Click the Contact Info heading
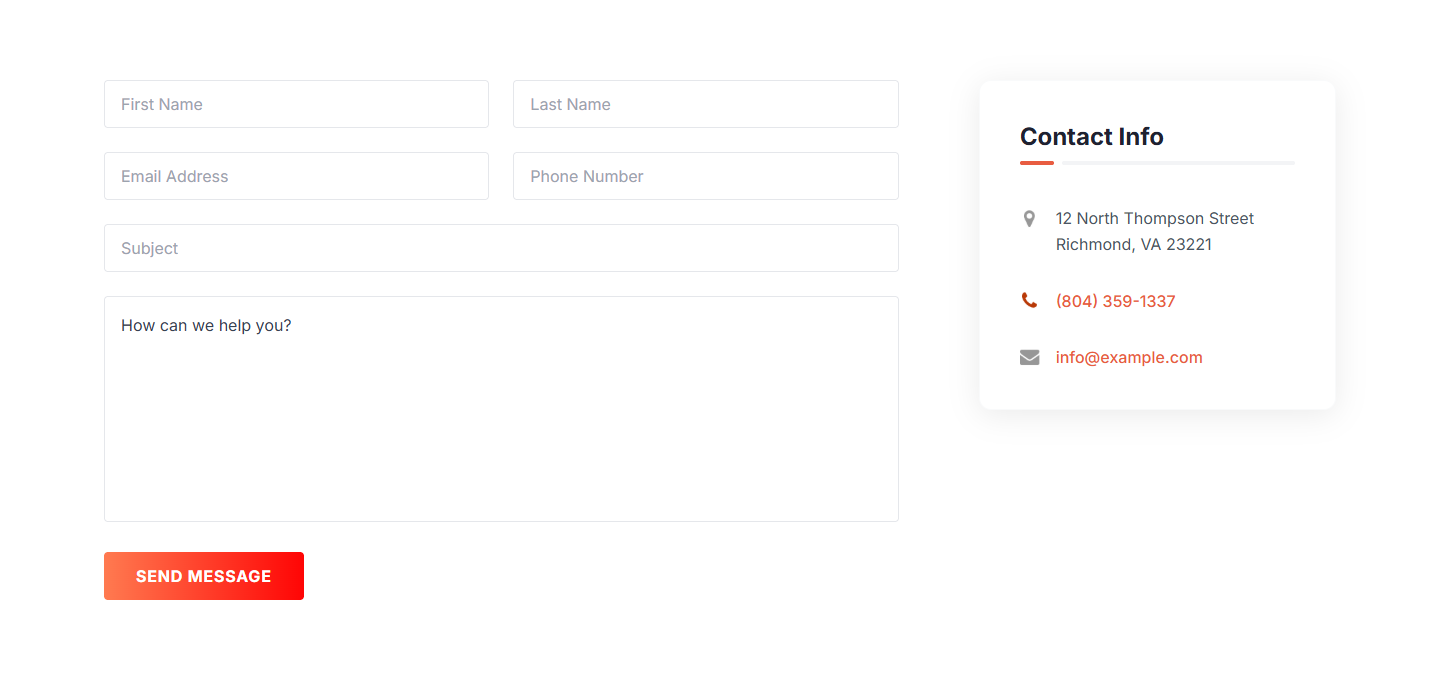1440x680 pixels. [x=1091, y=137]
